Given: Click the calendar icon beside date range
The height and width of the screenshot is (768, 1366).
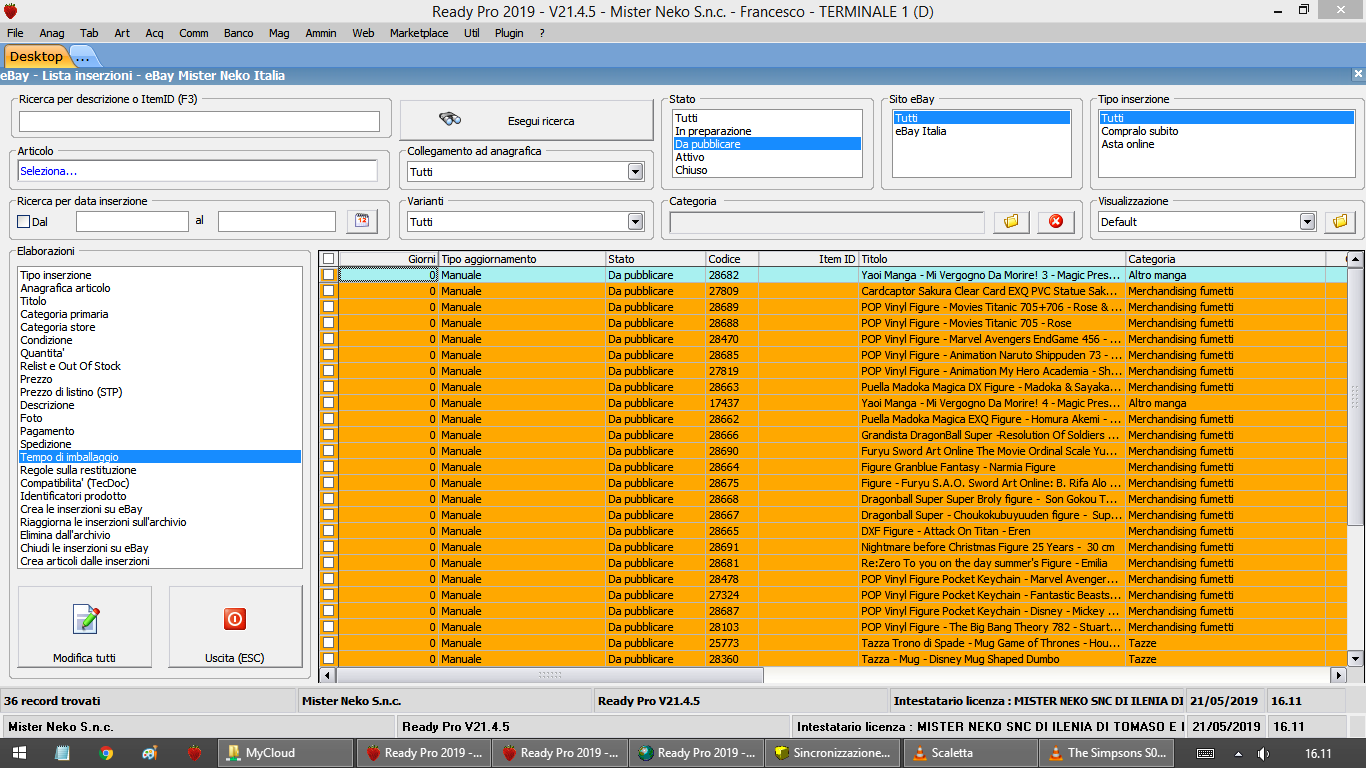Looking at the screenshot, I should tap(362, 221).
